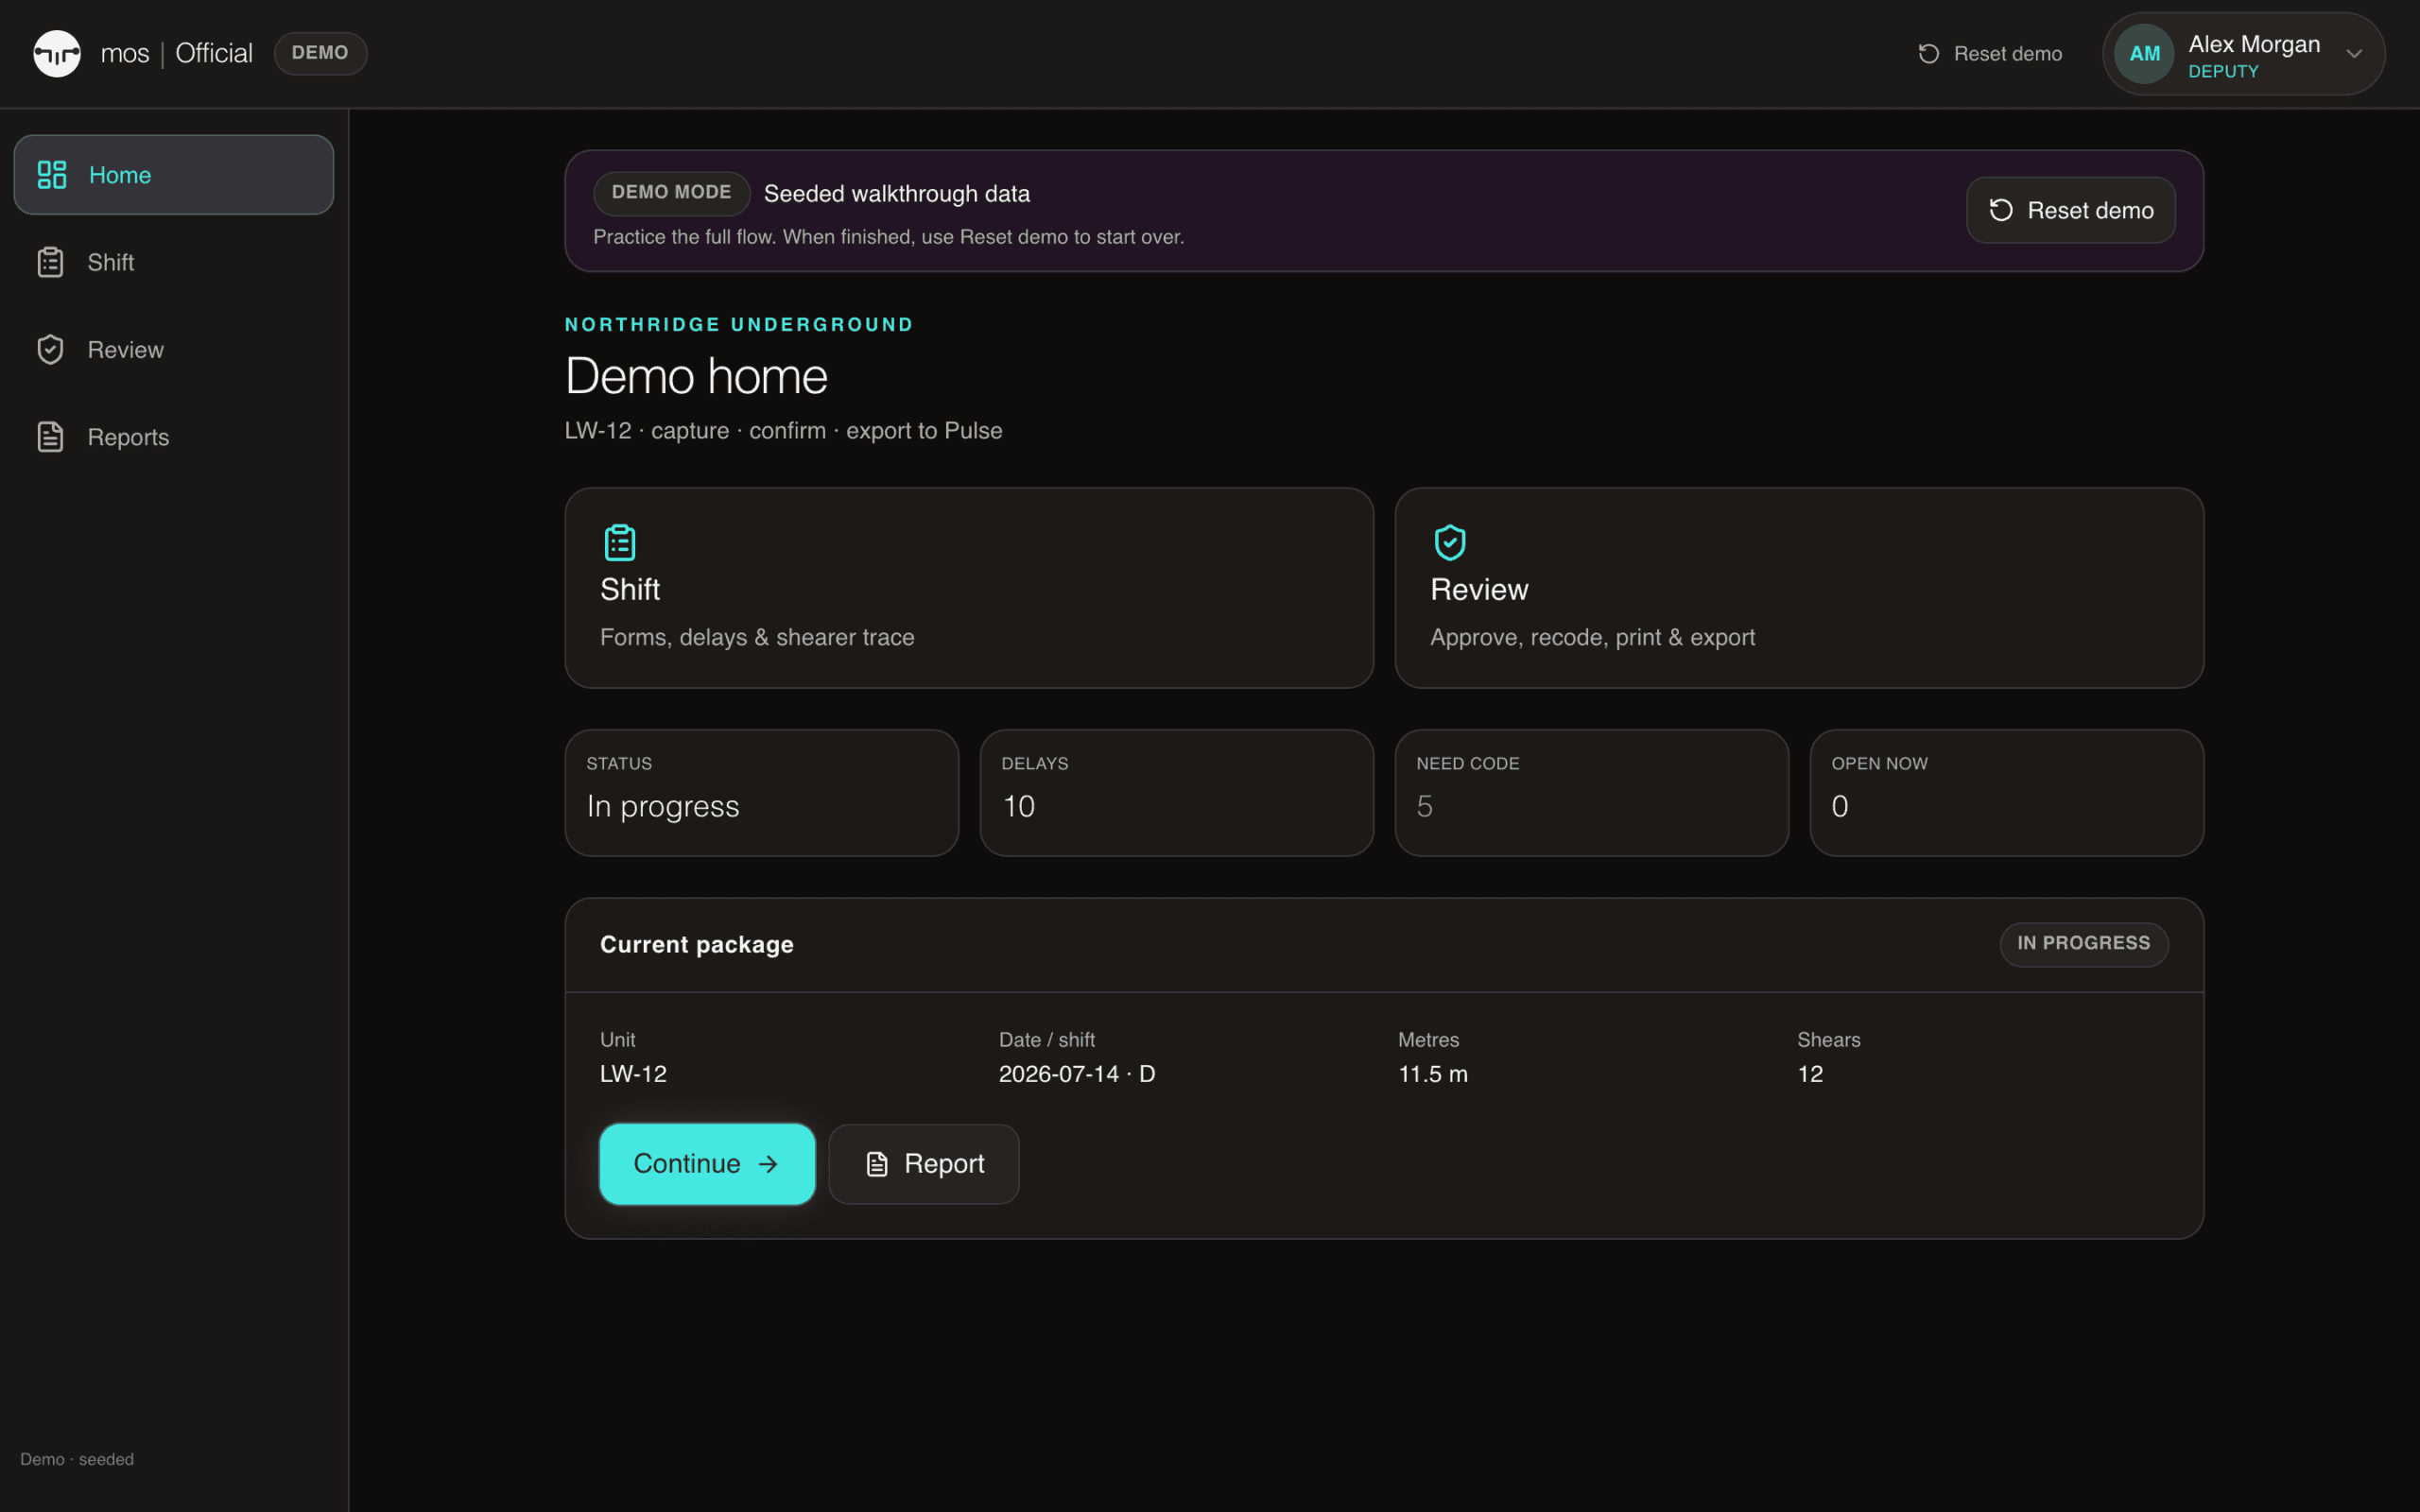Click the mos | Official brand text
This screenshot has height=1512, width=2420.
177,53
